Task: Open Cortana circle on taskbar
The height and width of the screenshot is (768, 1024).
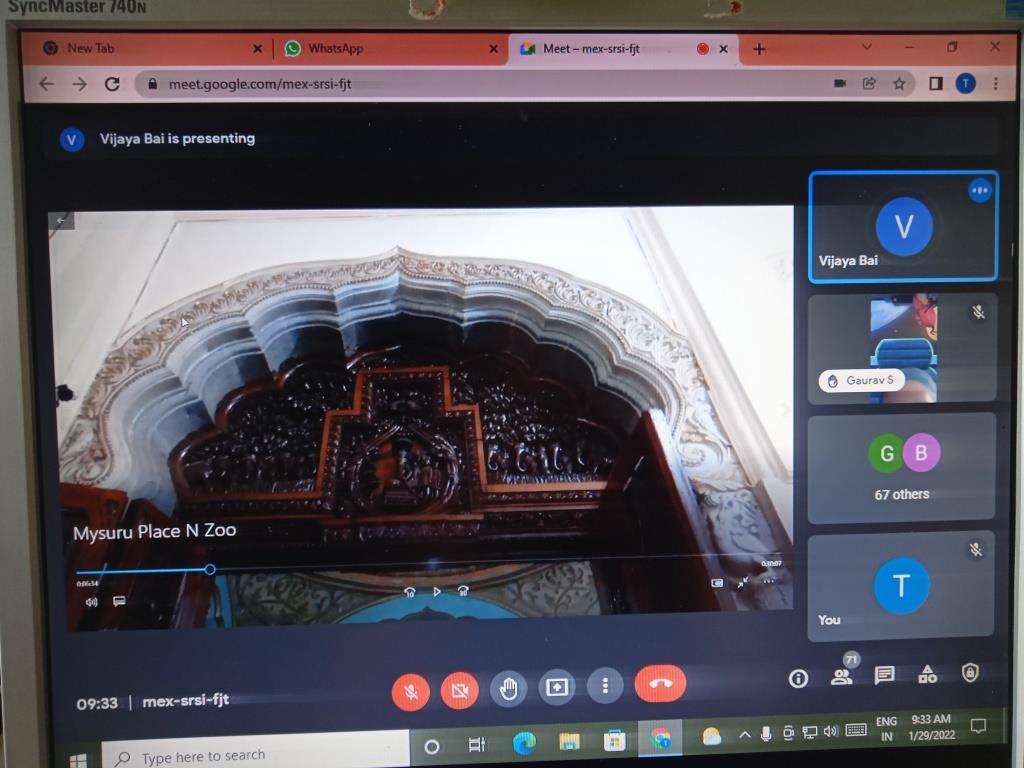Action: [x=432, y=746]
